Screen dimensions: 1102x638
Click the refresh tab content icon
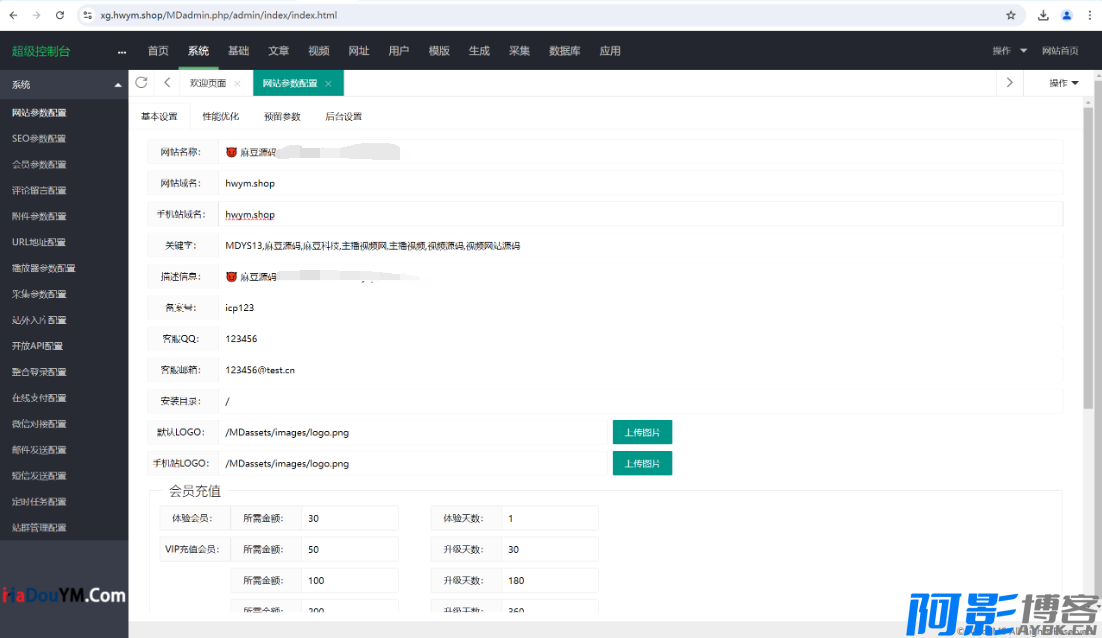coord(141,83)
